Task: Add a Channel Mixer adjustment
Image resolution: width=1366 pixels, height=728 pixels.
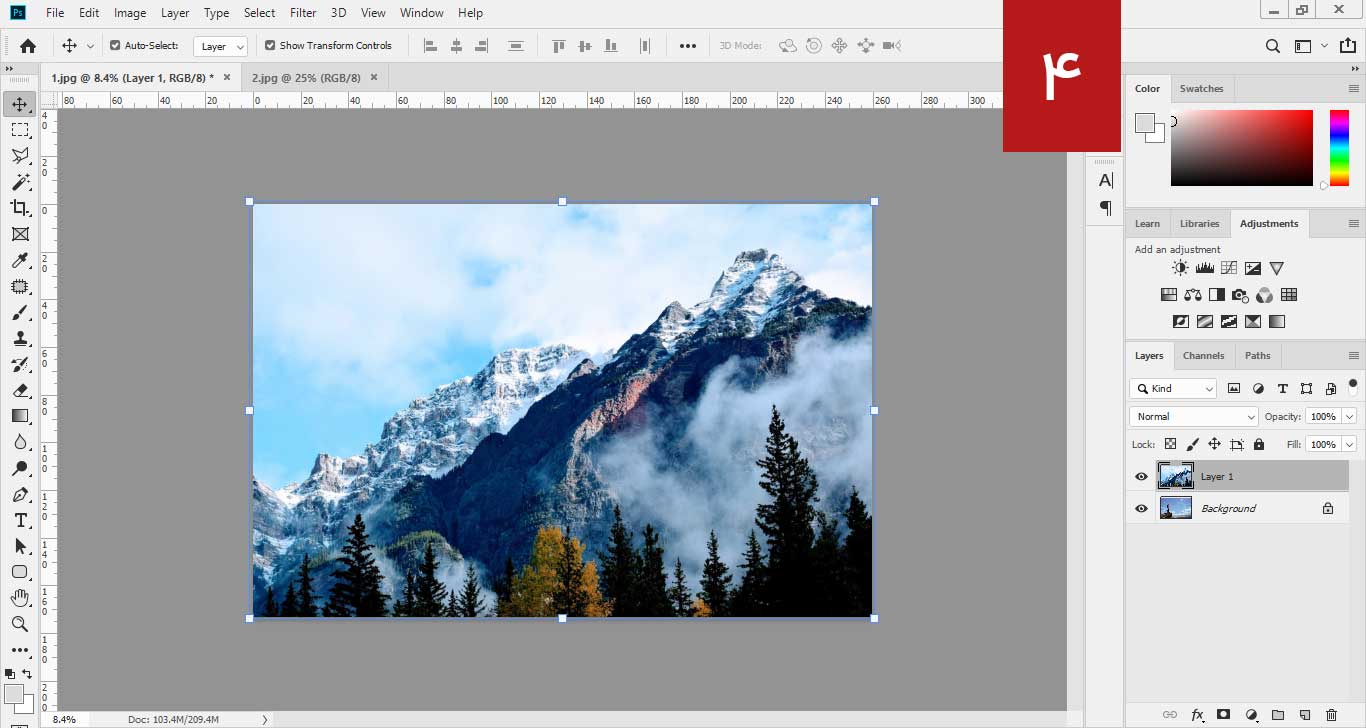Action: pos(1264,295)
